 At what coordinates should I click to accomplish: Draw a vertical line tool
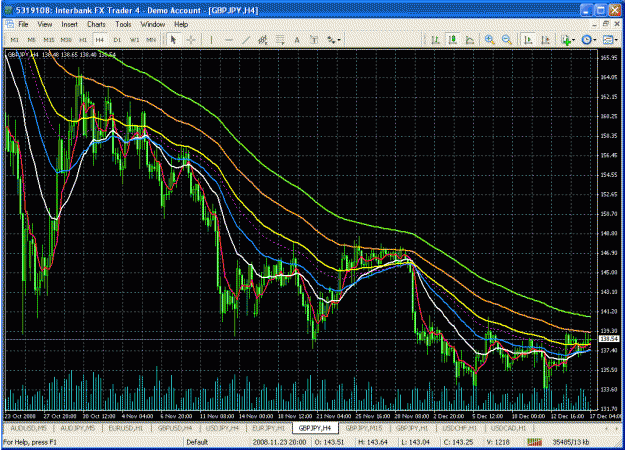click(211, 40)
